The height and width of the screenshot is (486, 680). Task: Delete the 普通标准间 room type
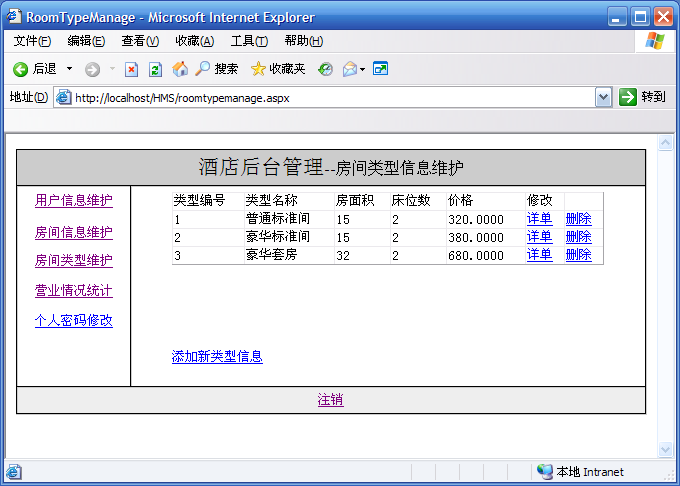click(578, 219)
